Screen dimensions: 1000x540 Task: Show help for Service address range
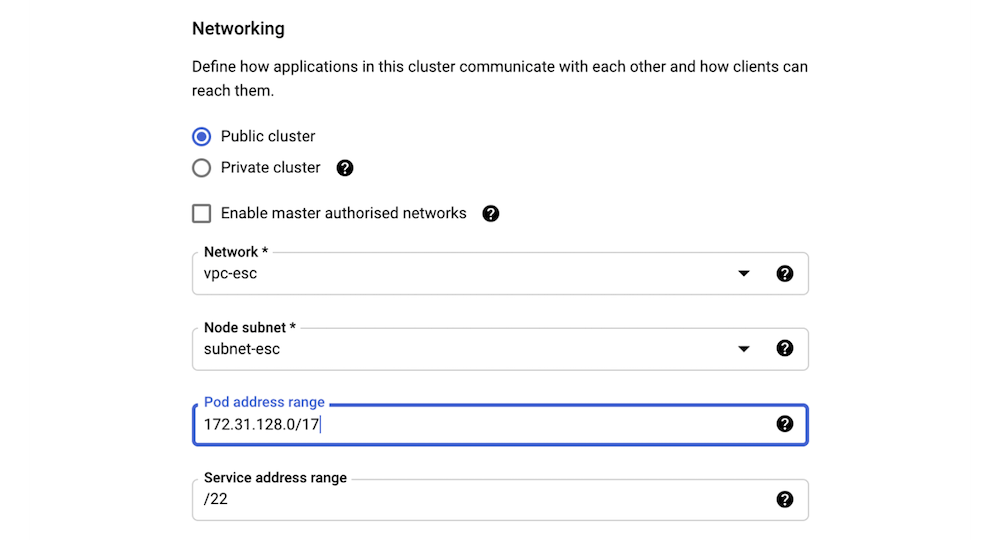pyautogui.click(x=785, y=499)
